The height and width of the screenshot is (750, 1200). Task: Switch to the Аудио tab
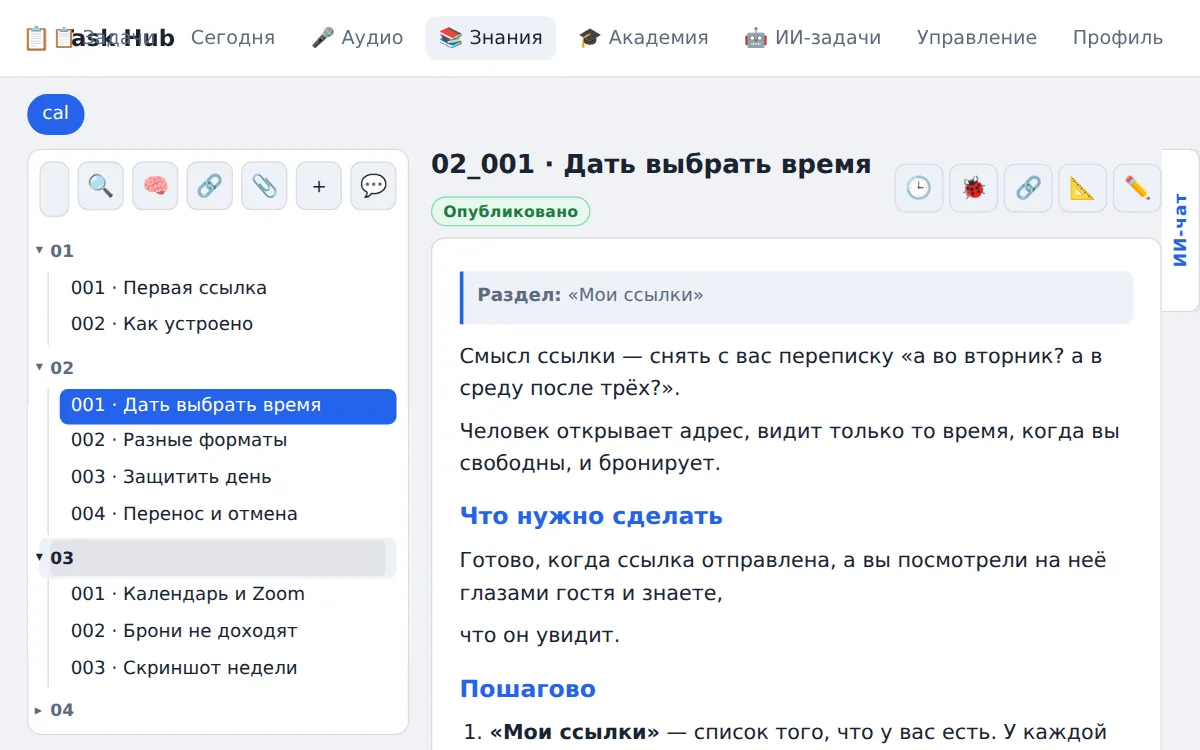pos(357,38)
